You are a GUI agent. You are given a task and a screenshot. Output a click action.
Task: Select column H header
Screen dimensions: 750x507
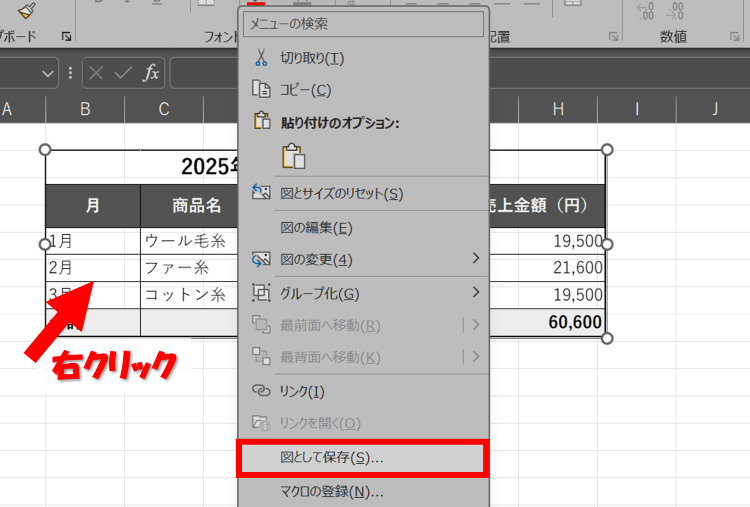tap(558, 109)
